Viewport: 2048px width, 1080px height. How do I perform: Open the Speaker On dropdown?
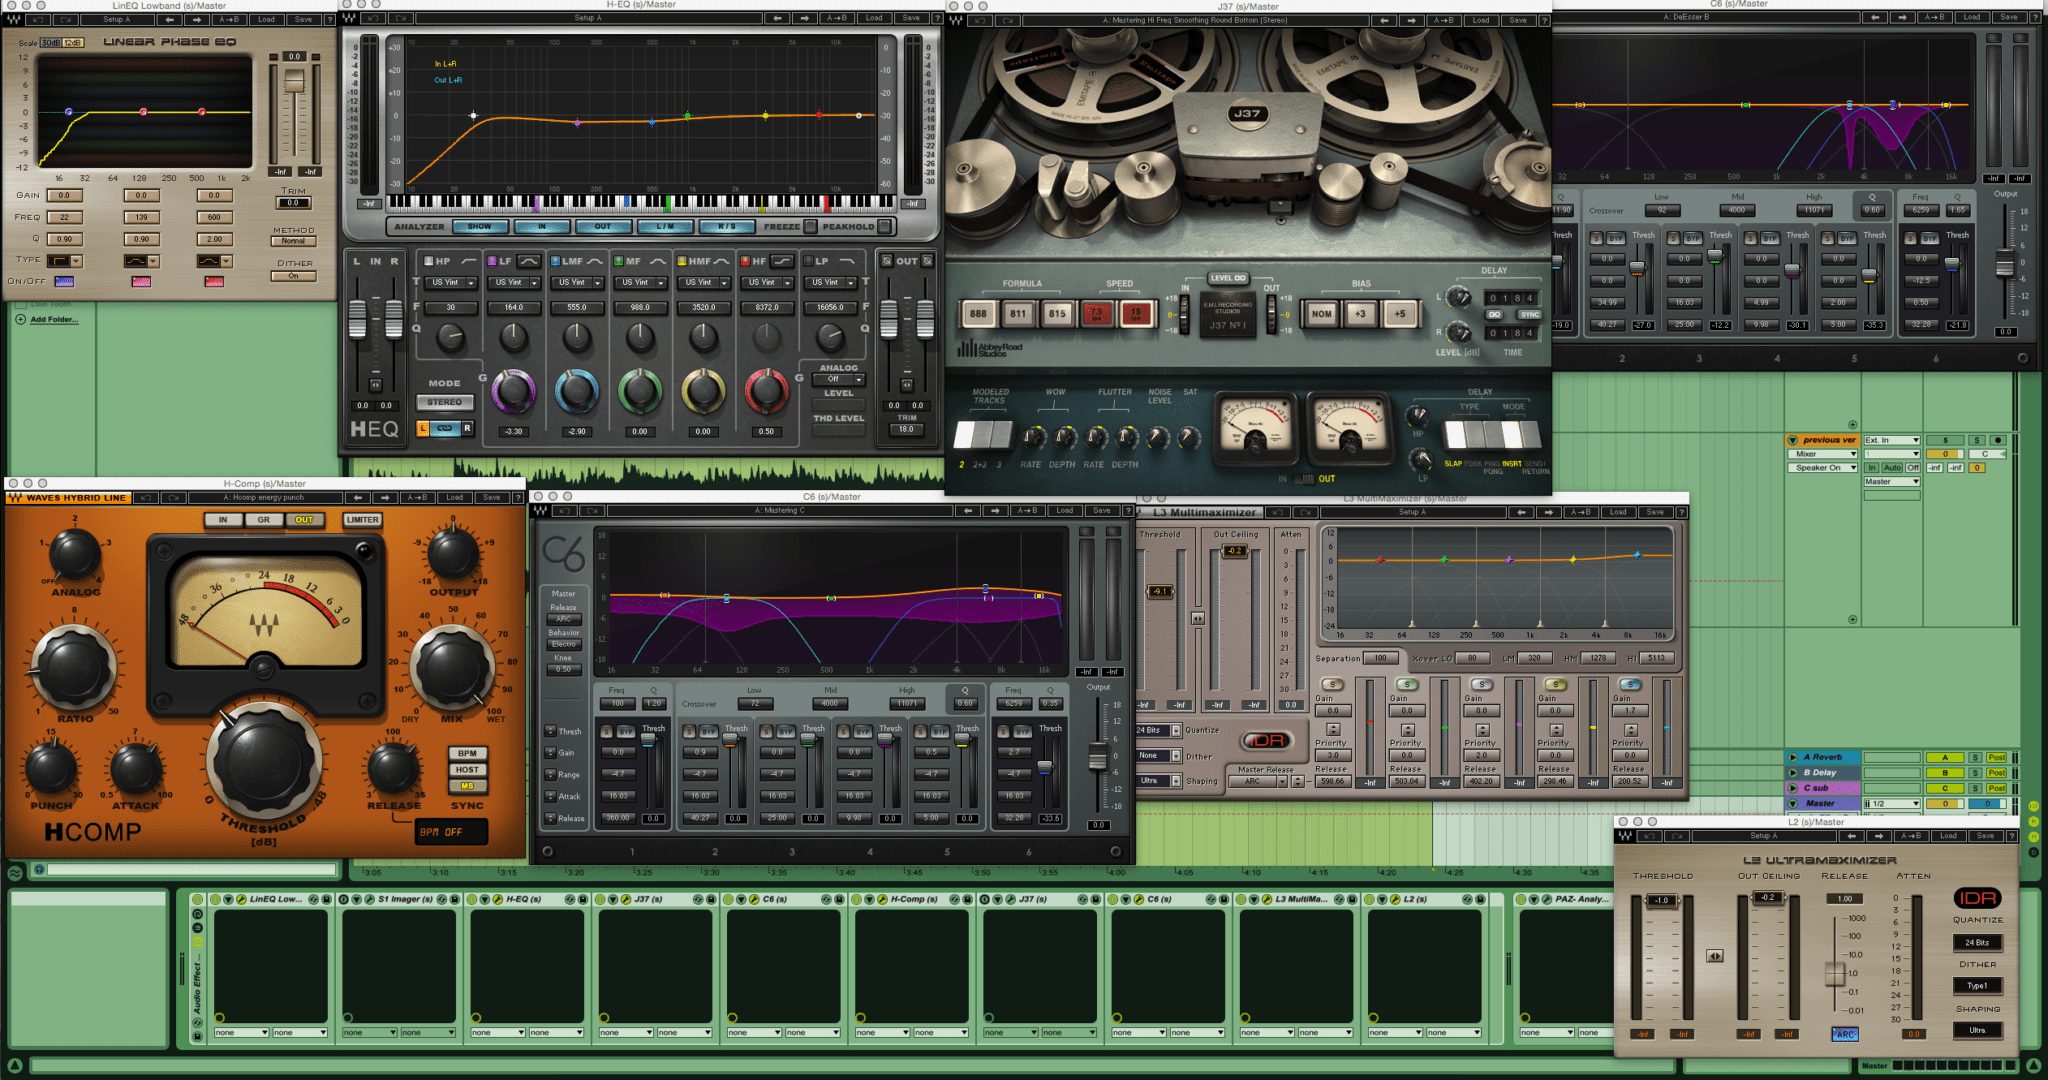[1822, 468]
